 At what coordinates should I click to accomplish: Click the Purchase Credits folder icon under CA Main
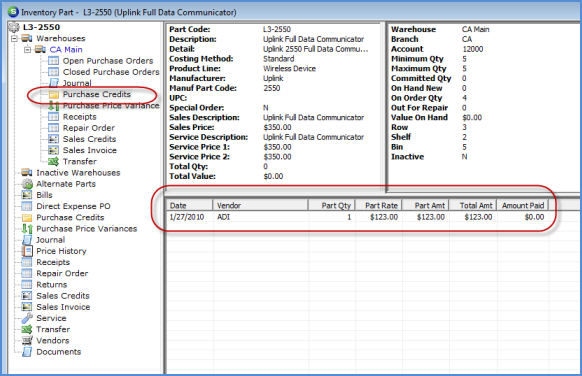(54, 95)
